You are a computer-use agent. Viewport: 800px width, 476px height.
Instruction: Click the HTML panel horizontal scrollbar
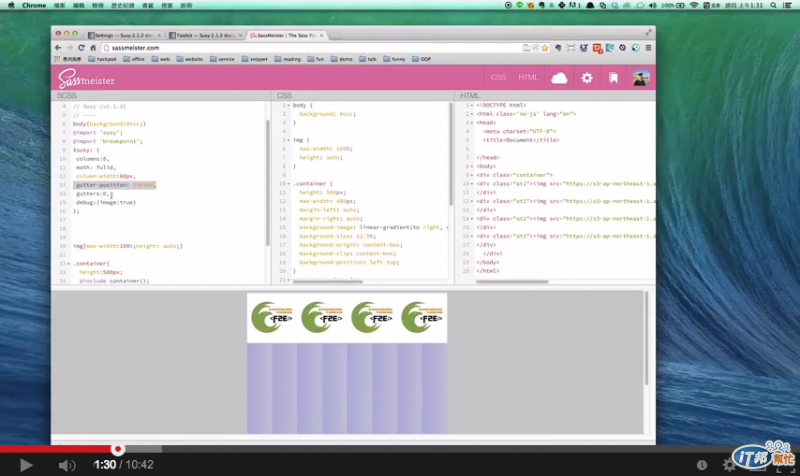pyautogui.click(x=512, y=281)
